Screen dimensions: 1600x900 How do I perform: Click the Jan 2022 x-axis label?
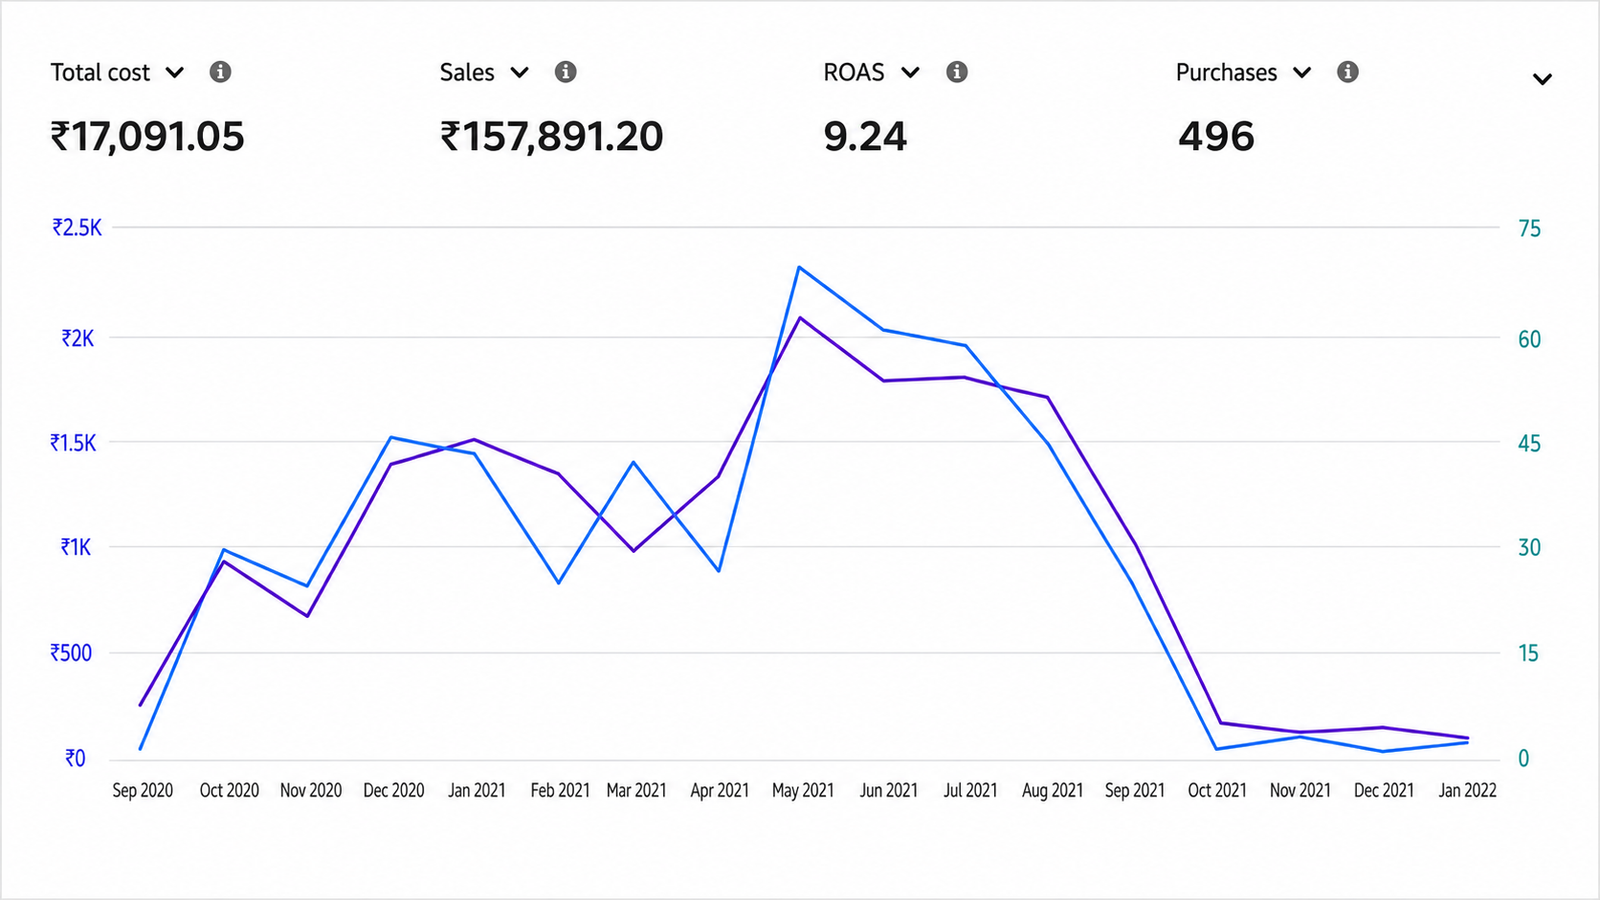pos(1467,790)
